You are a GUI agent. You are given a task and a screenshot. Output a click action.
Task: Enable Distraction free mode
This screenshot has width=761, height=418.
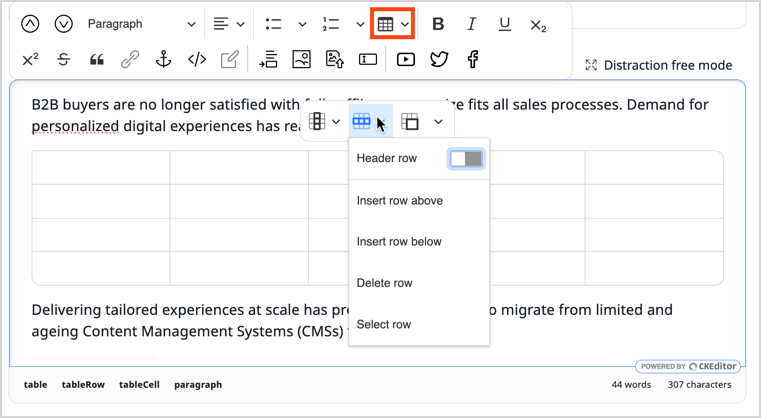(658, 65)
